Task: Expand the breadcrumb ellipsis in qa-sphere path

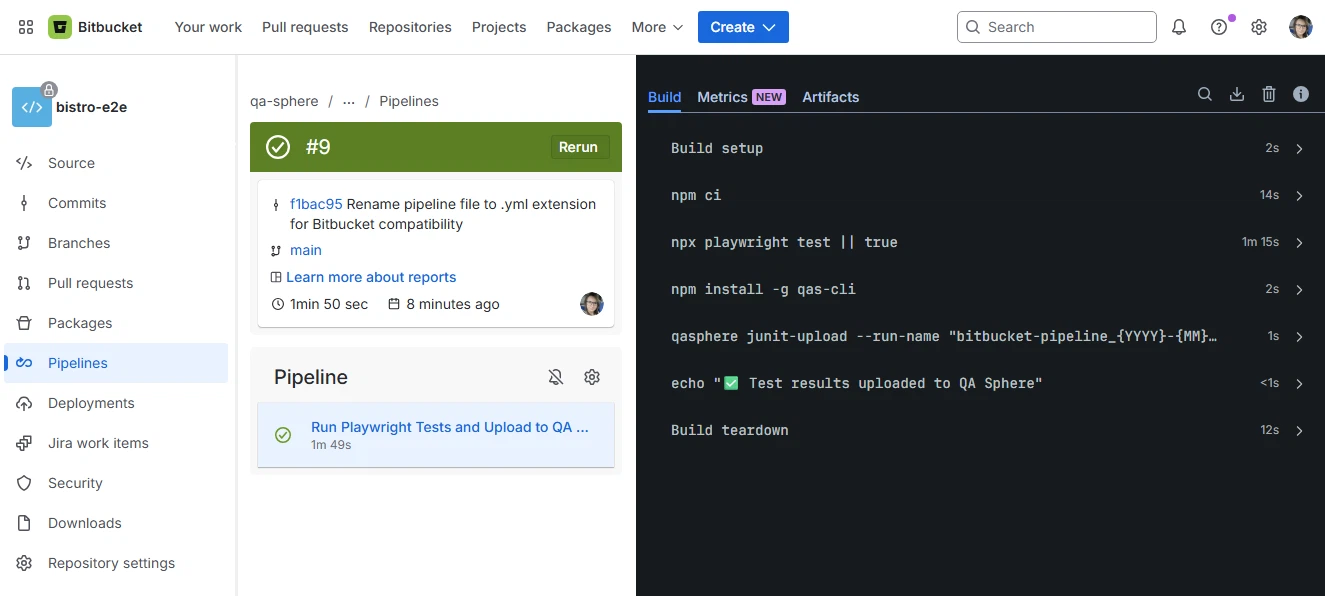Action: click(x=349, y=101)
